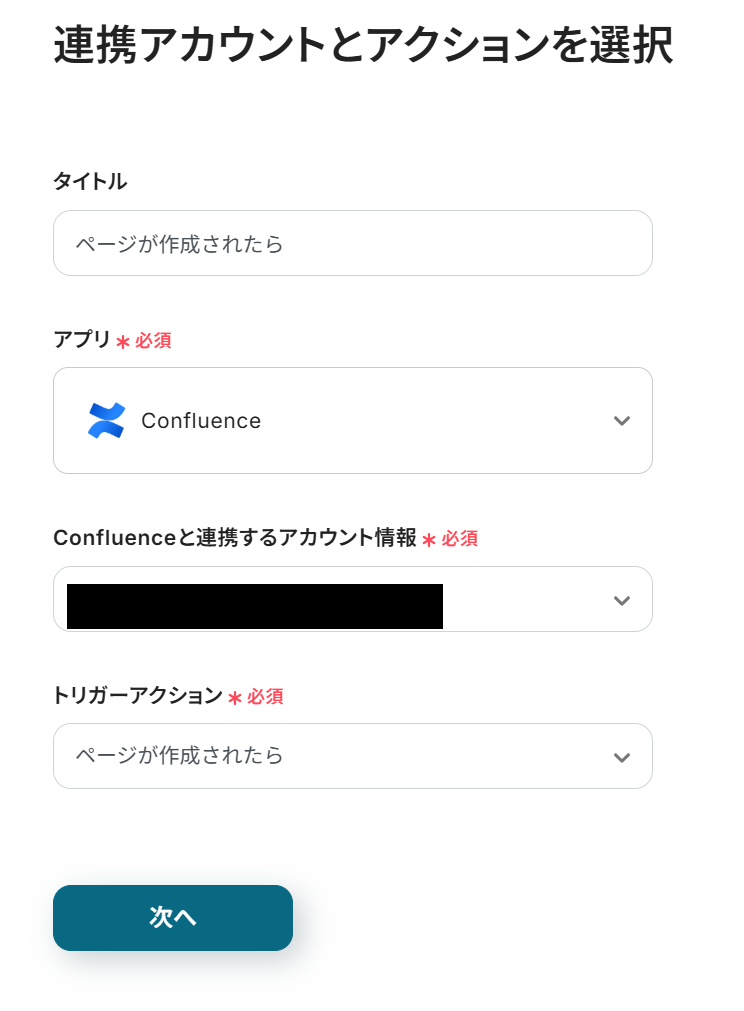Focus the タイトル text input field
Image resolution: width=744 pixels, height=1011 pixels.
point(352,243)
